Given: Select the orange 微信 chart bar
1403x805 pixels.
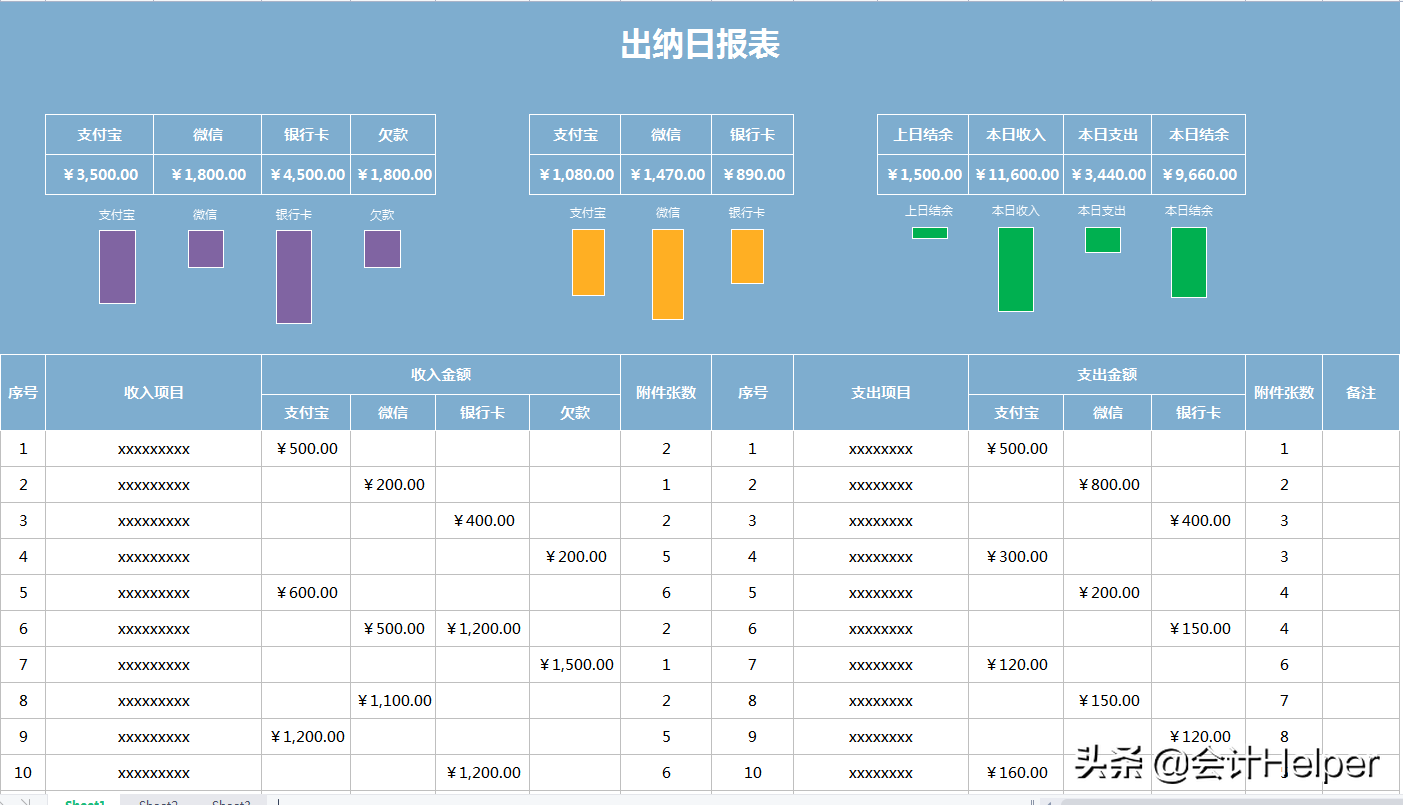Looking at the screenshot, I should tap(666, 275).
